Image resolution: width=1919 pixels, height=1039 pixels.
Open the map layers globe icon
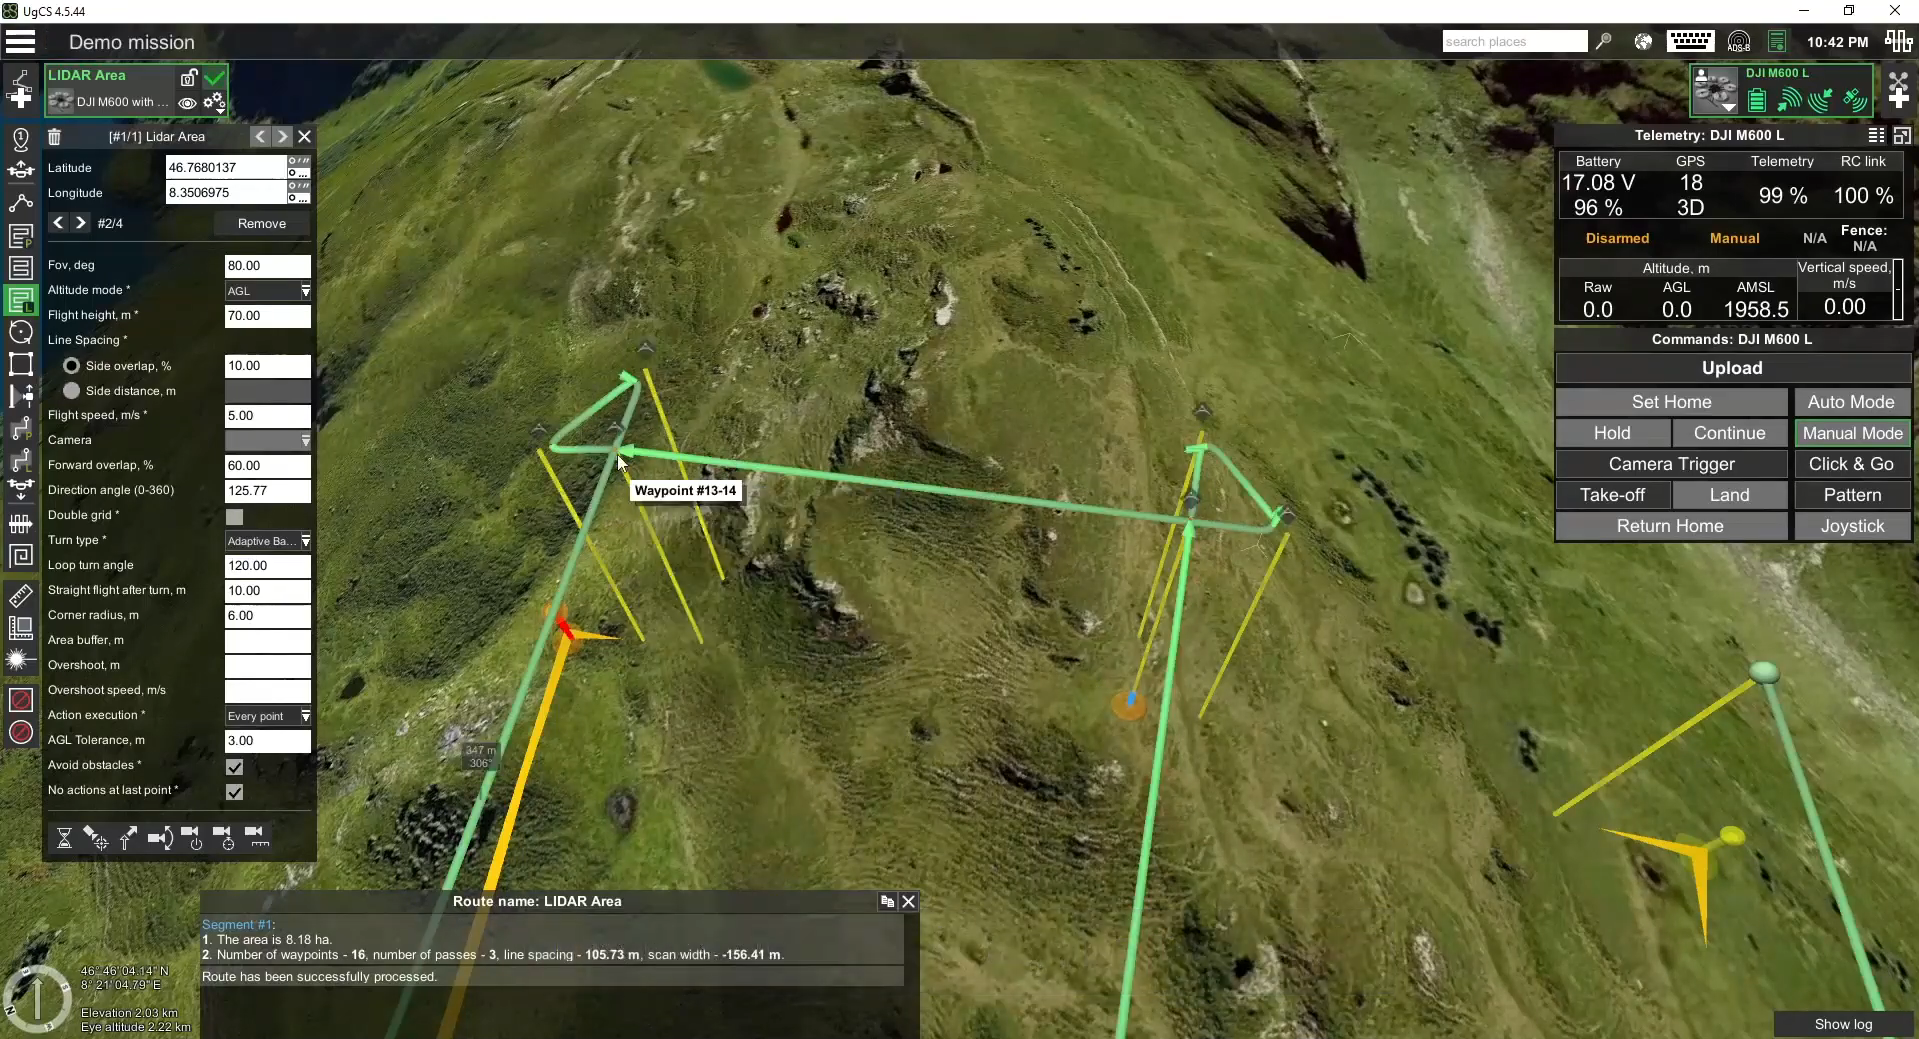(x=1643, y=42)
